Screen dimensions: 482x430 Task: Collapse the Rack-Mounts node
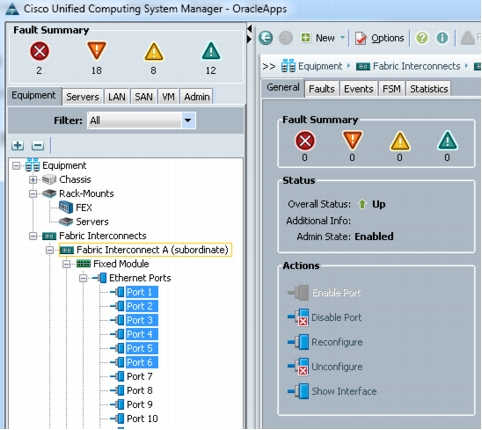click(x=33, y=194)
